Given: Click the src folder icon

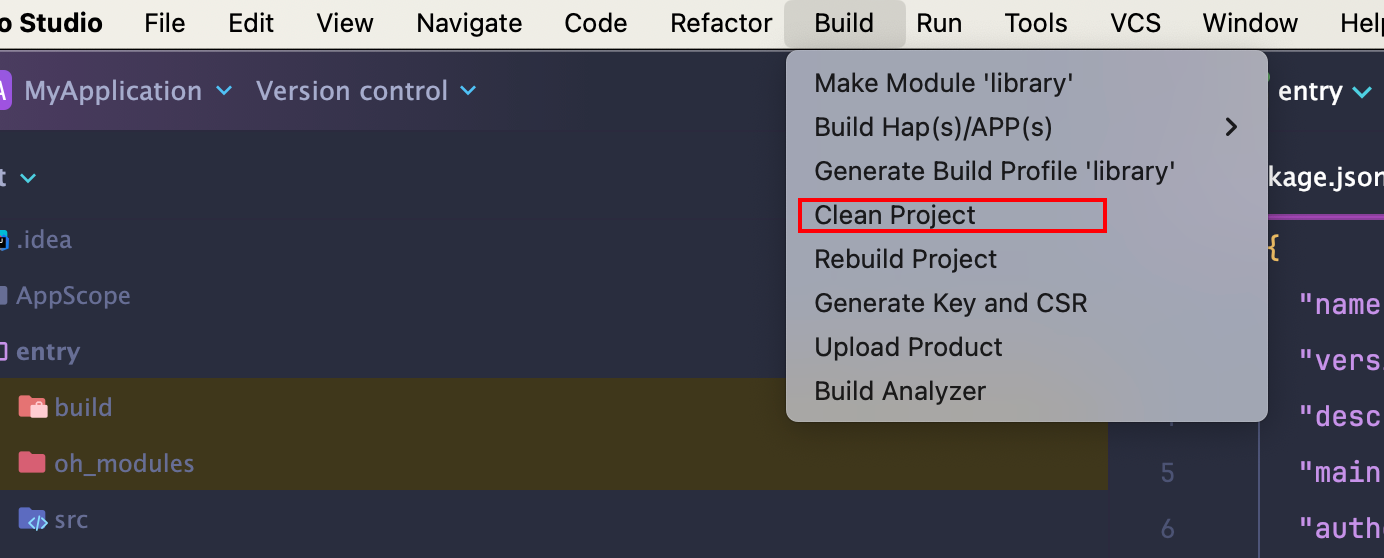Looking at the screenshot, I should coord(33,519).
